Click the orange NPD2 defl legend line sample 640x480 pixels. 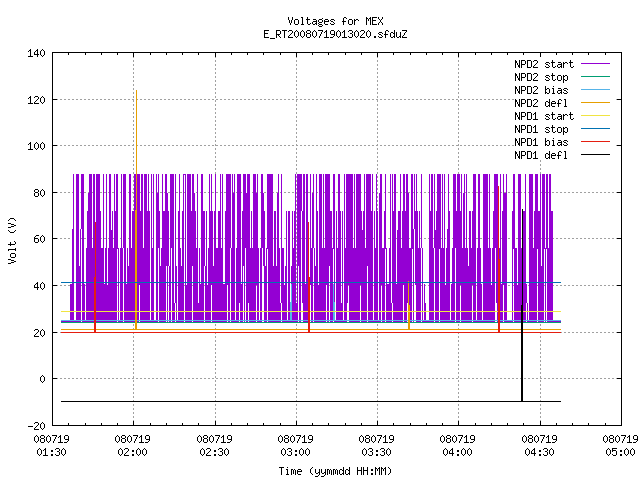[595, 102]
